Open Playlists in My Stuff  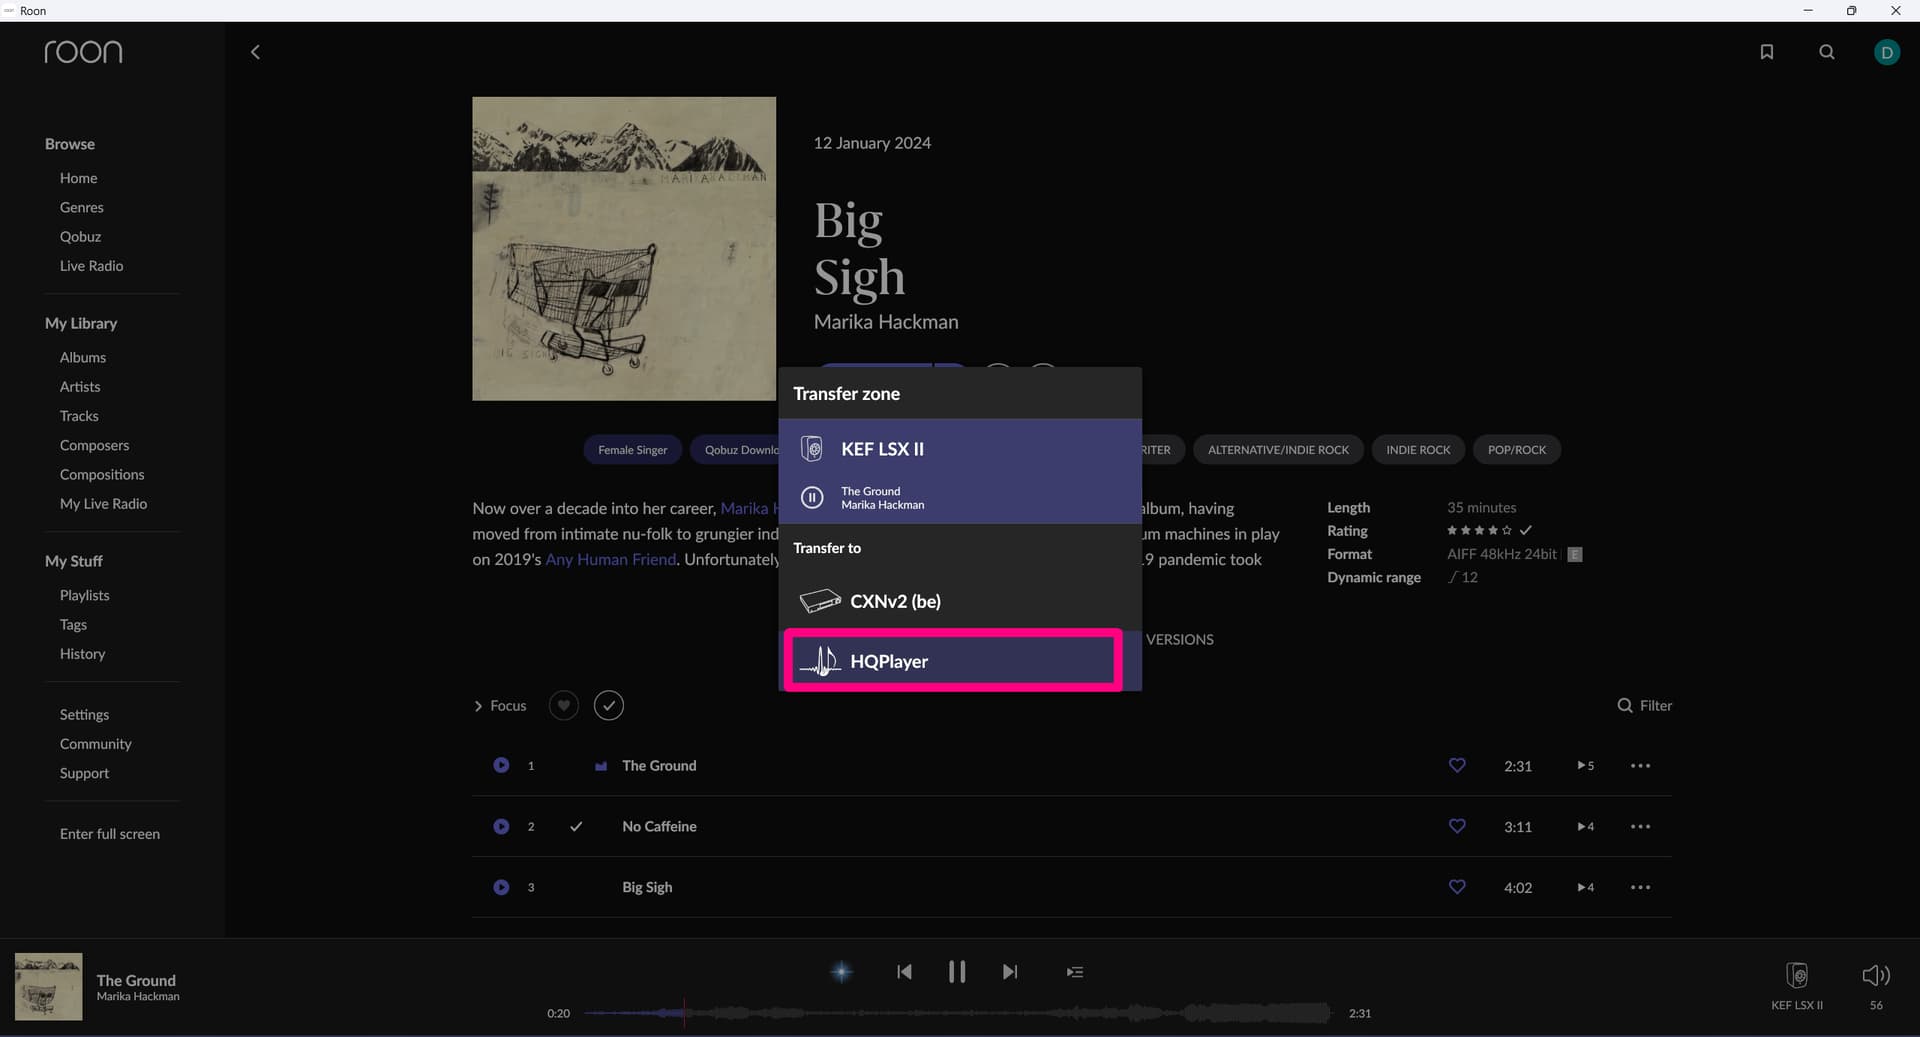point(84,595)
